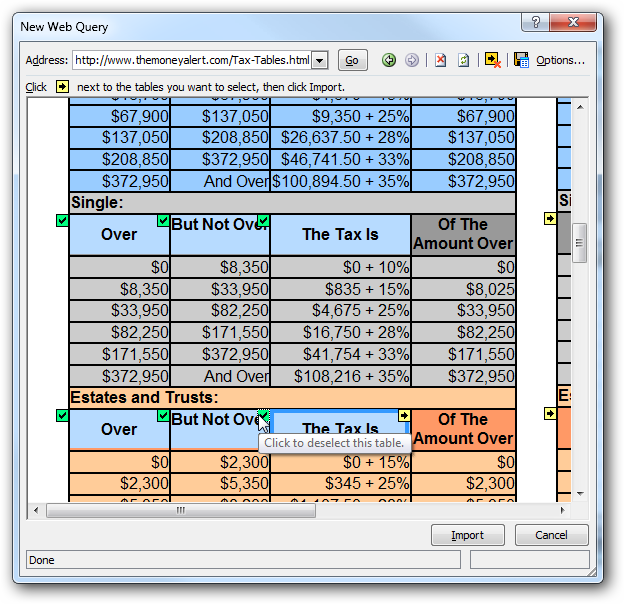Click the '$0 + 10%' cell
Screen dimensions: 624x604
(x=340, y=267)
